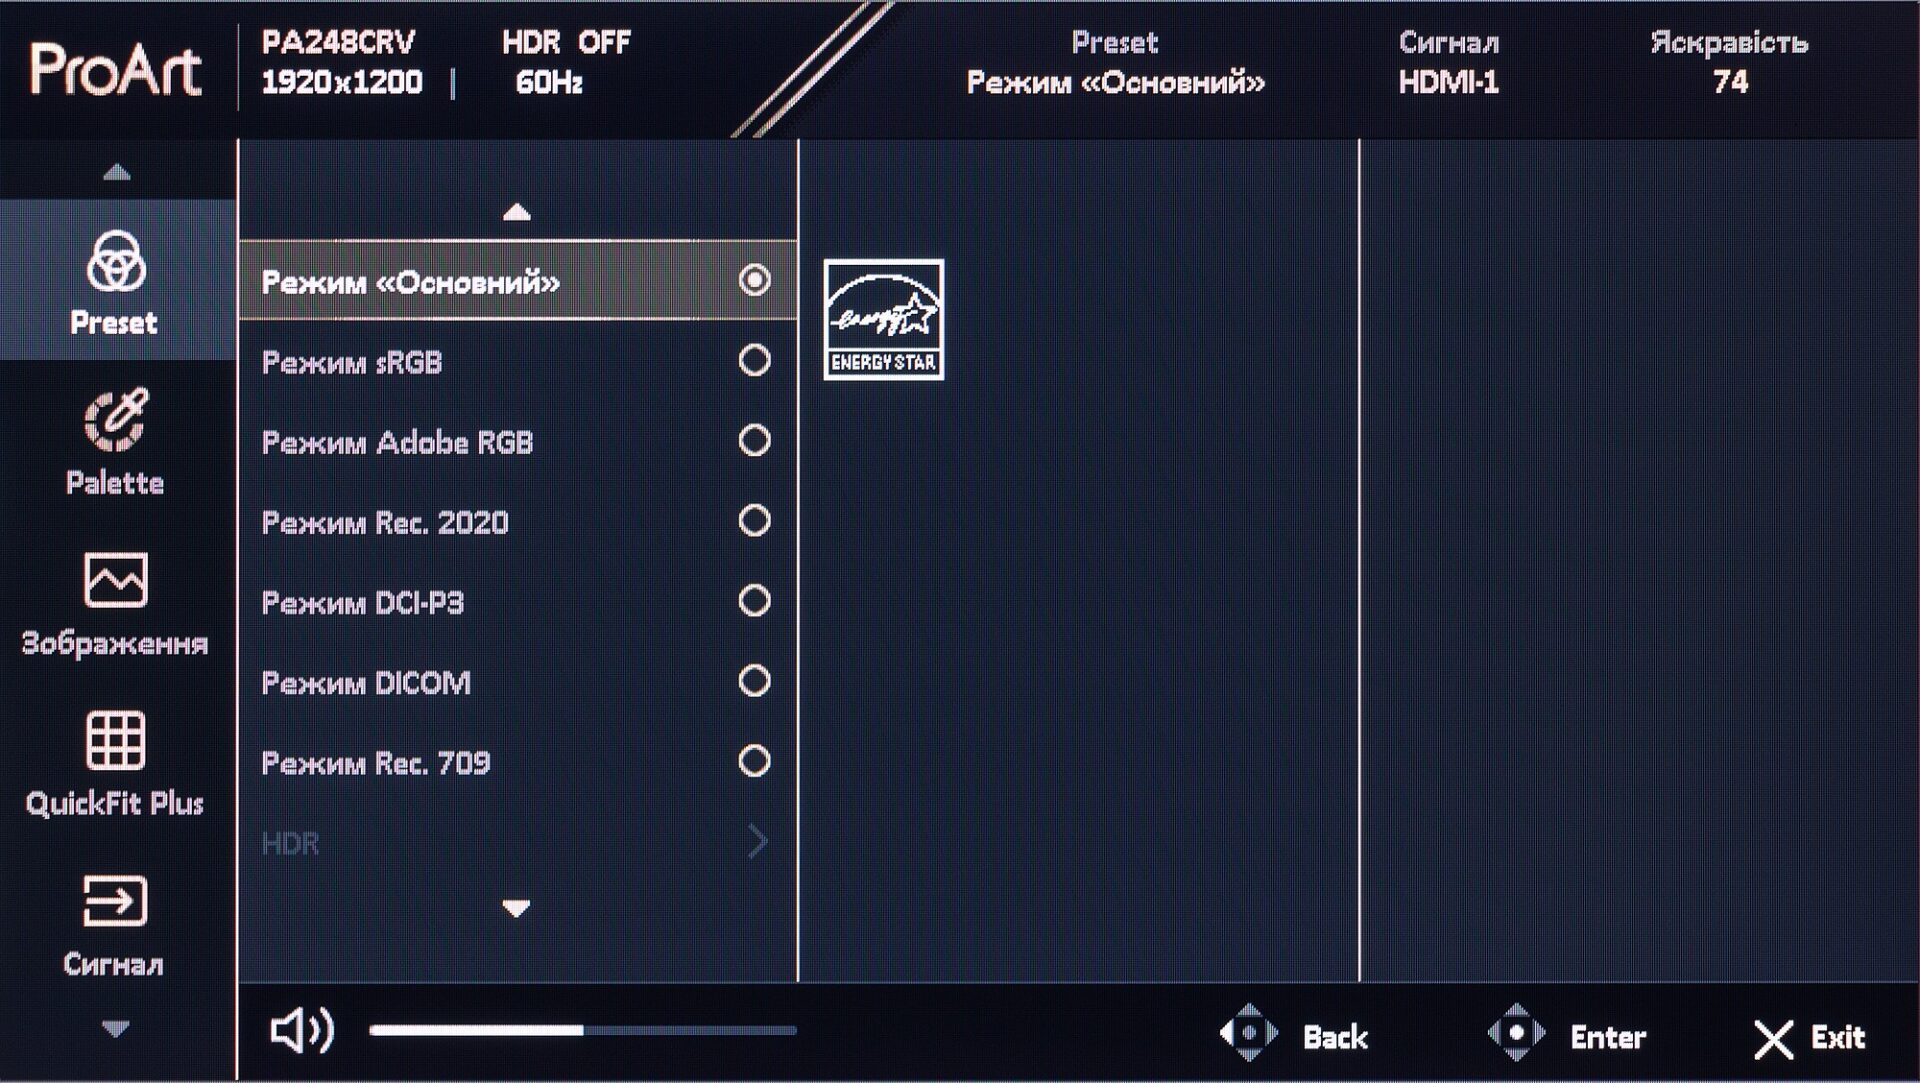Click sidebar scroll-up arrow above Preset
This screenshot has height=1083, width=1920.
[117, 172]
